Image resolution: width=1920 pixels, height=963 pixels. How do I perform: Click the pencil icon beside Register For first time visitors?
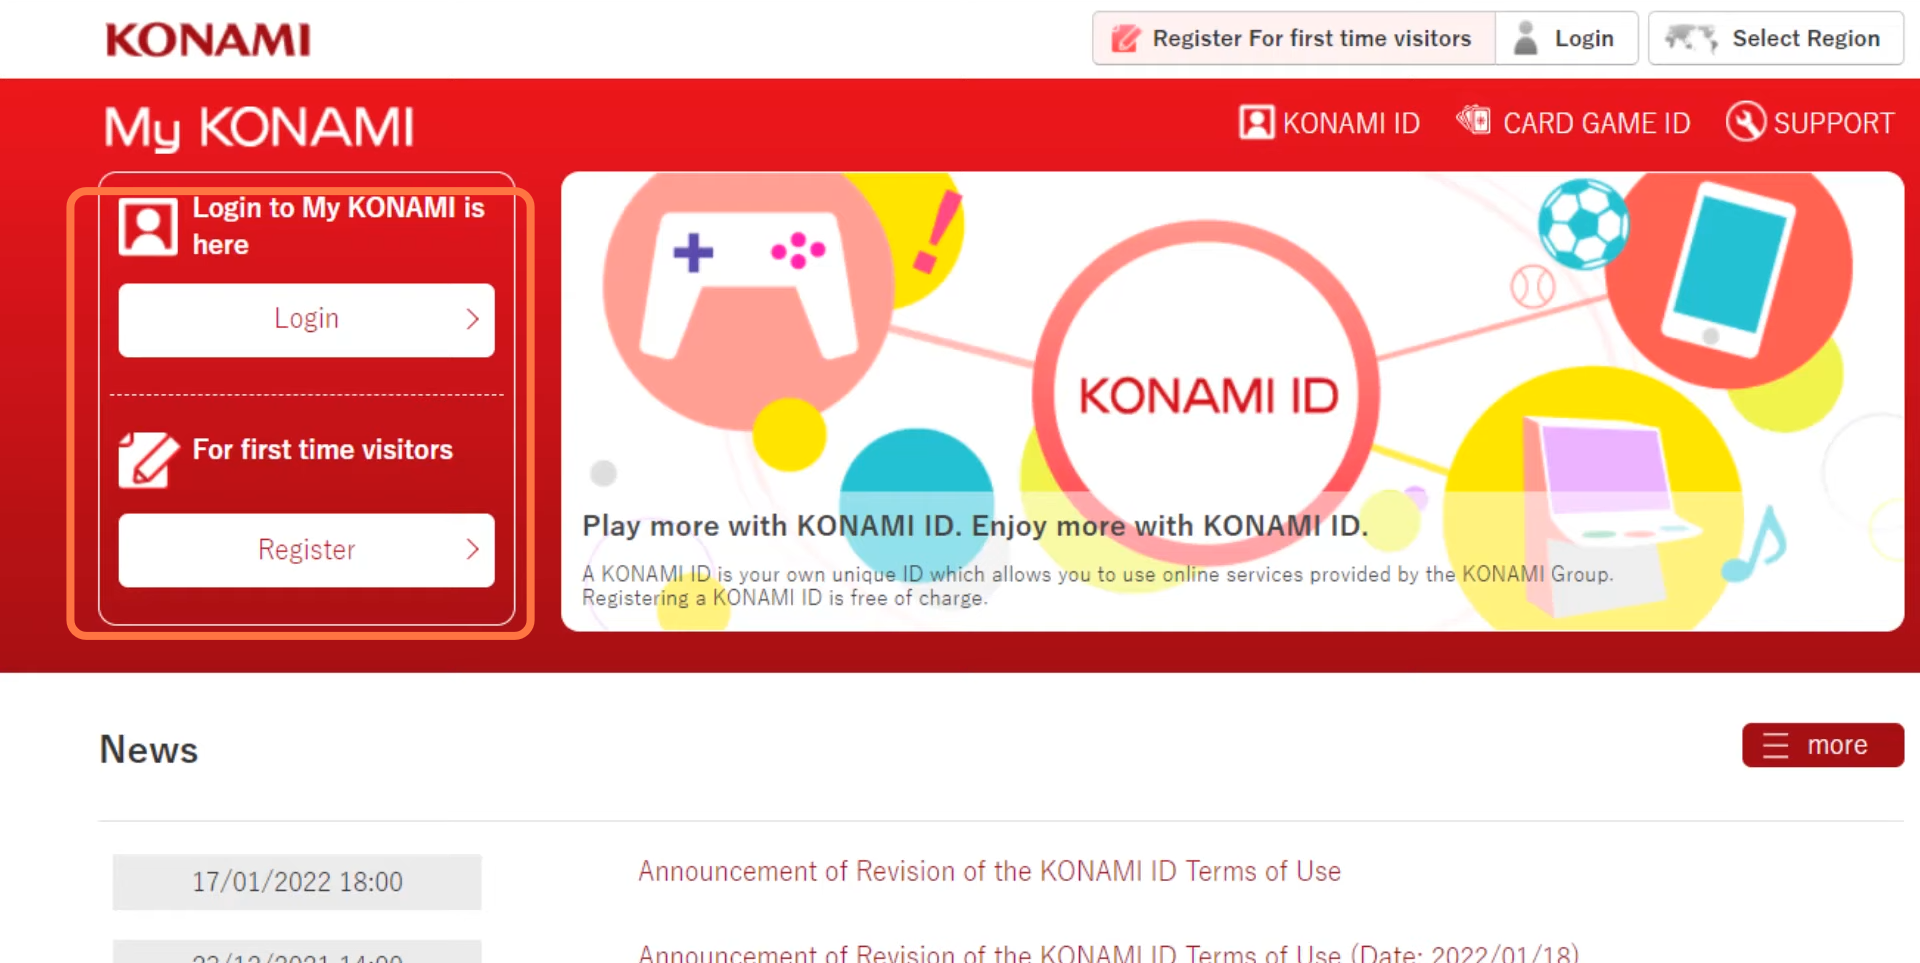coord(1125,38)
